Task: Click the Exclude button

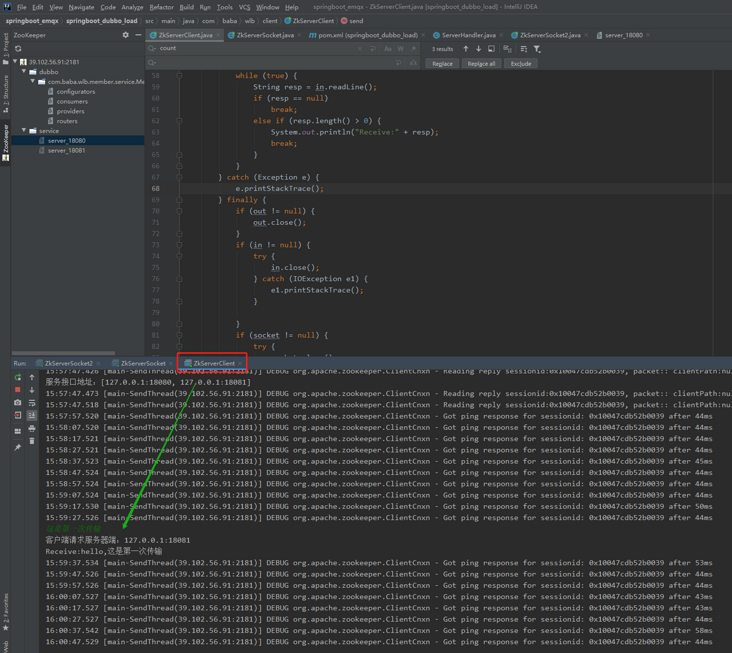Action: pos(520,64)
